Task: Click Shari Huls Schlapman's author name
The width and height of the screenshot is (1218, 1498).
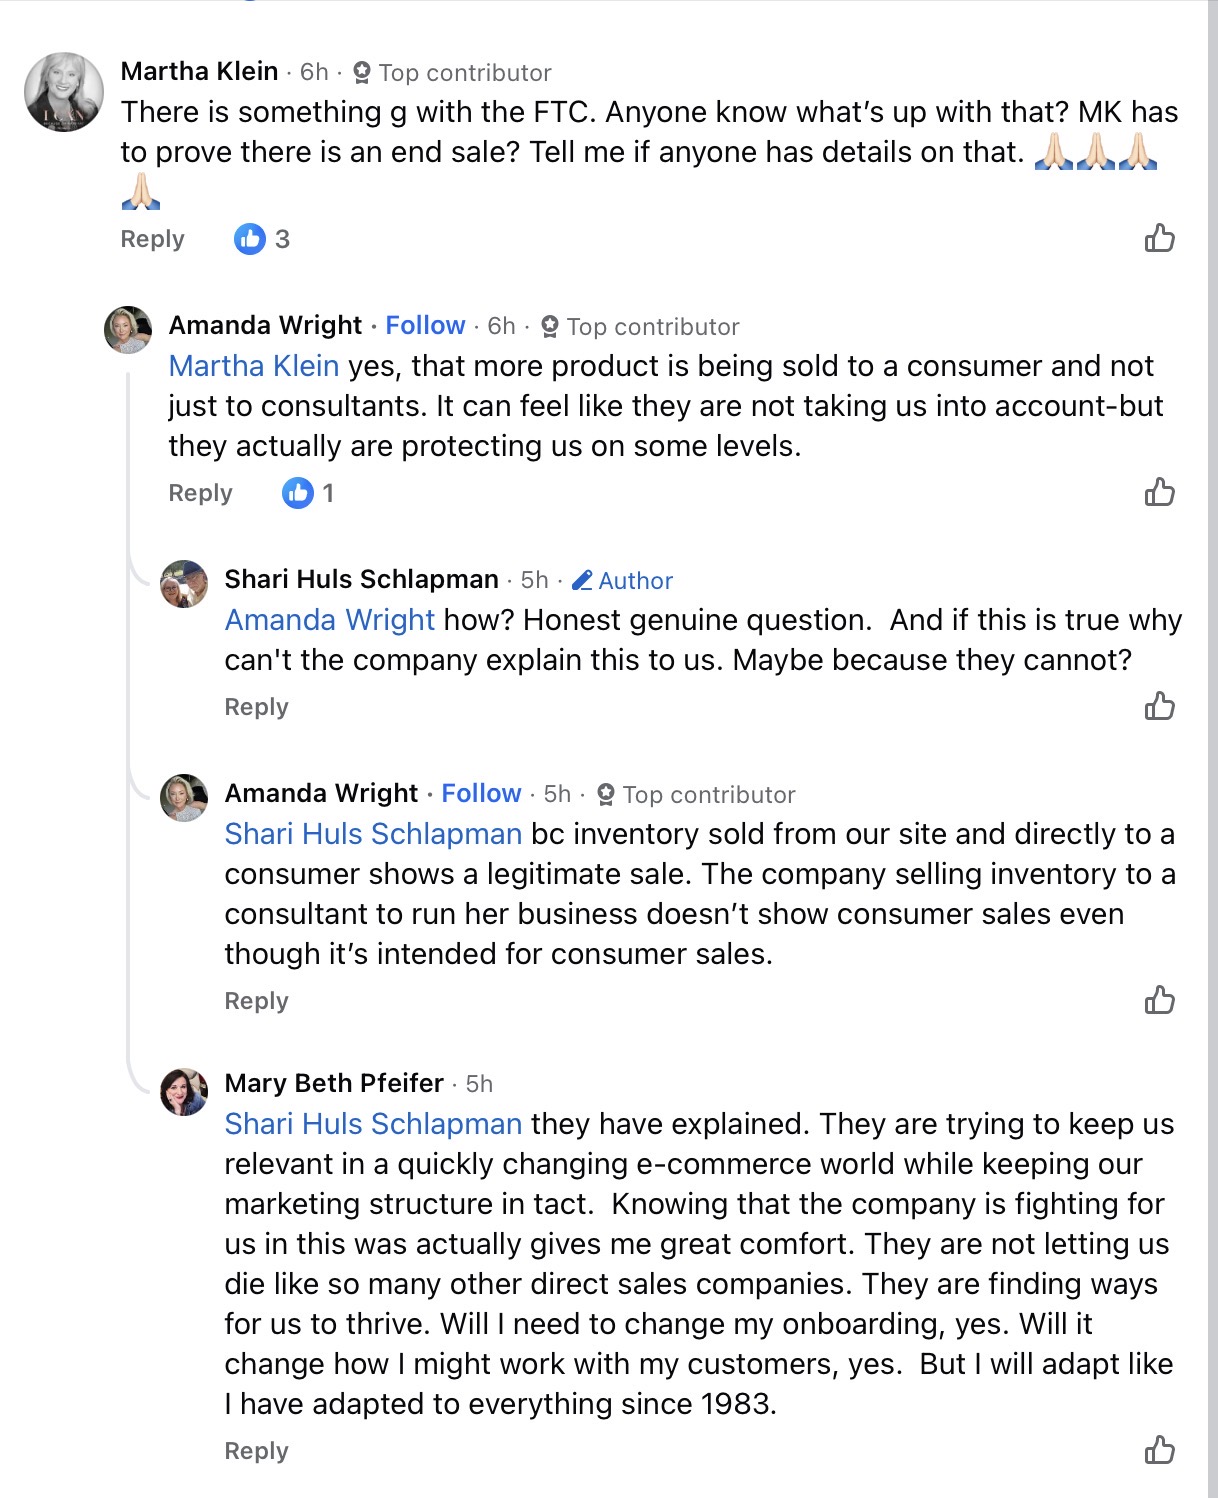Action: pyautogui.click(x=361, y=579)
